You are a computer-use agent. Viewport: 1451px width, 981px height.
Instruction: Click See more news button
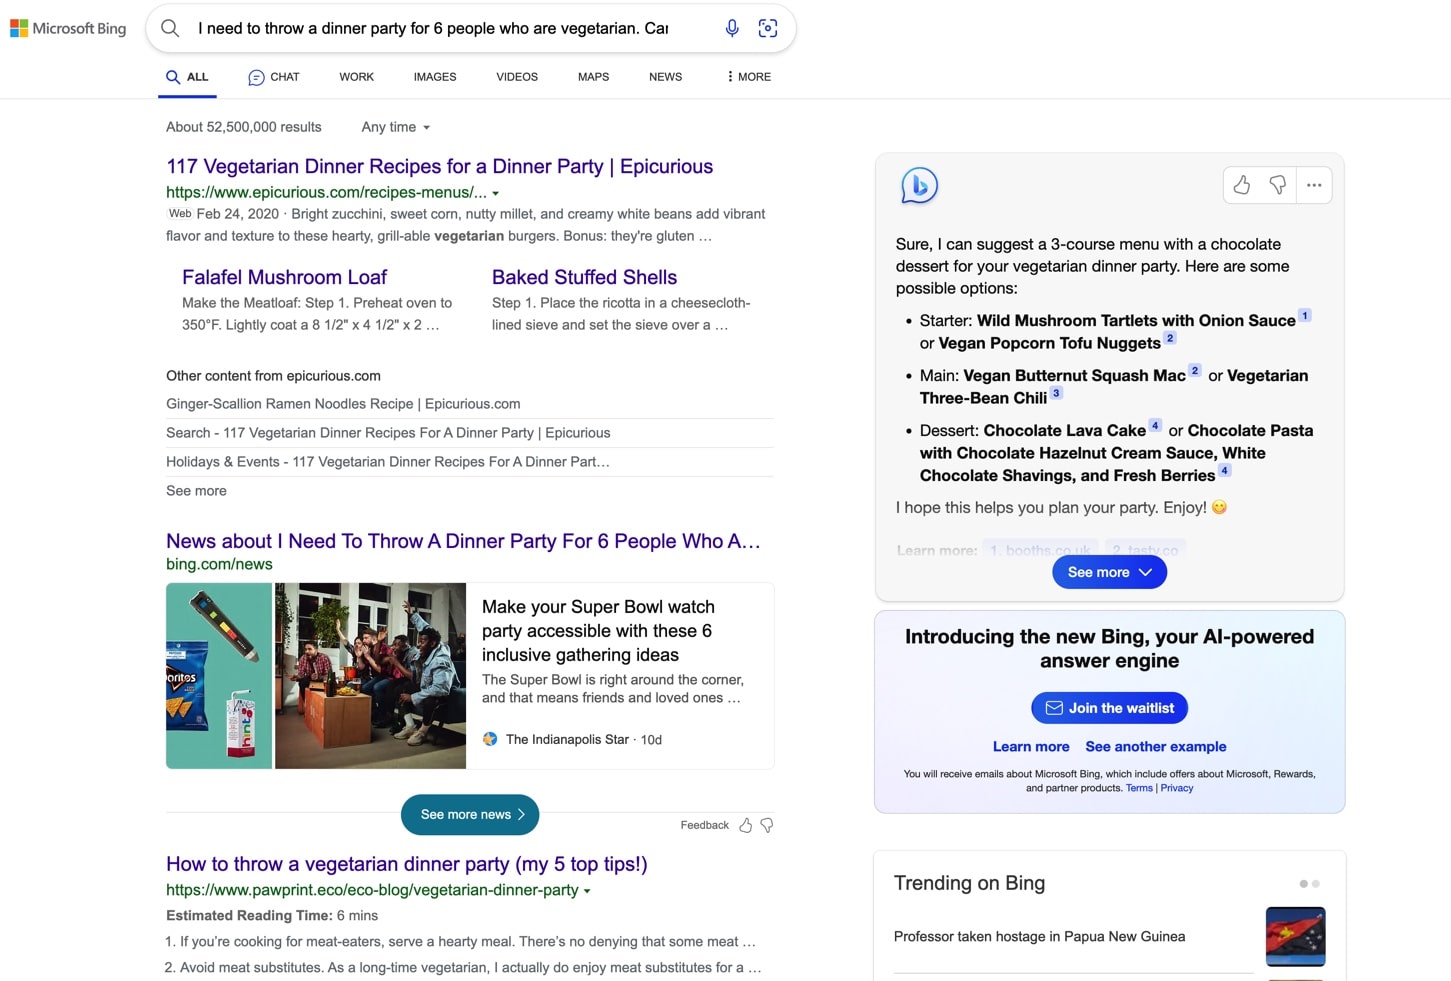pos(470,815)
